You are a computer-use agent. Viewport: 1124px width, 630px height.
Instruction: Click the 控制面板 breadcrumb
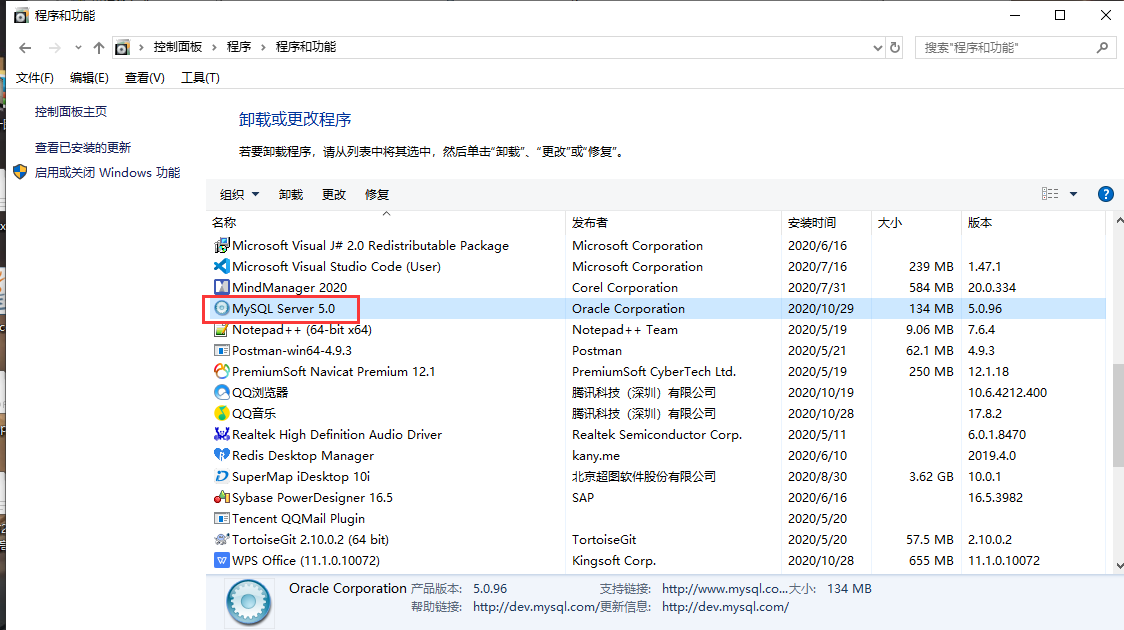[178, 47]
